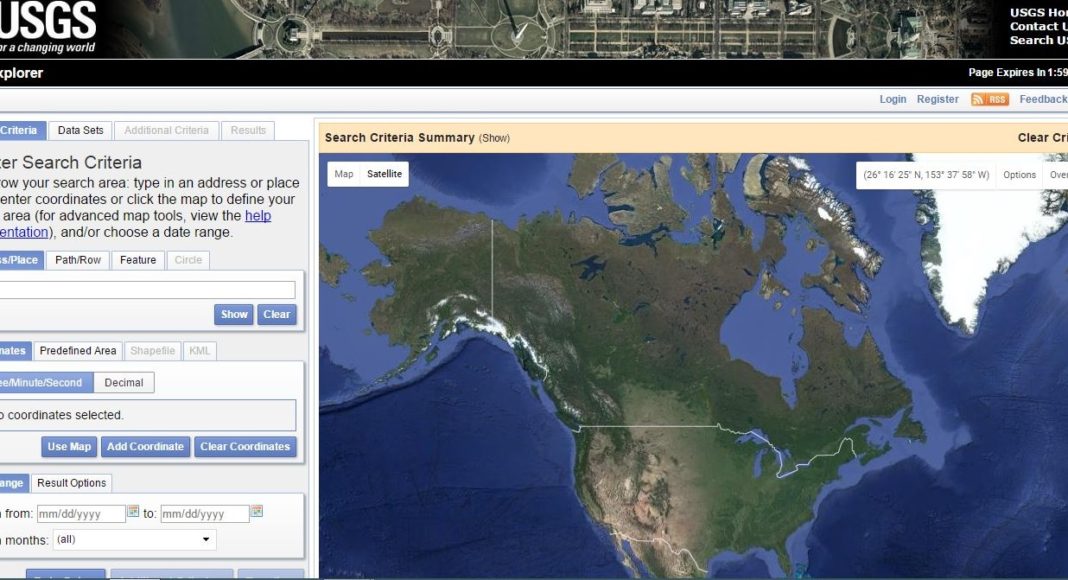The height and width of the screenshot is (580, 1068).
Task: Open the Result Options tab
Action: pyautogui.click(x=71, y=483)
